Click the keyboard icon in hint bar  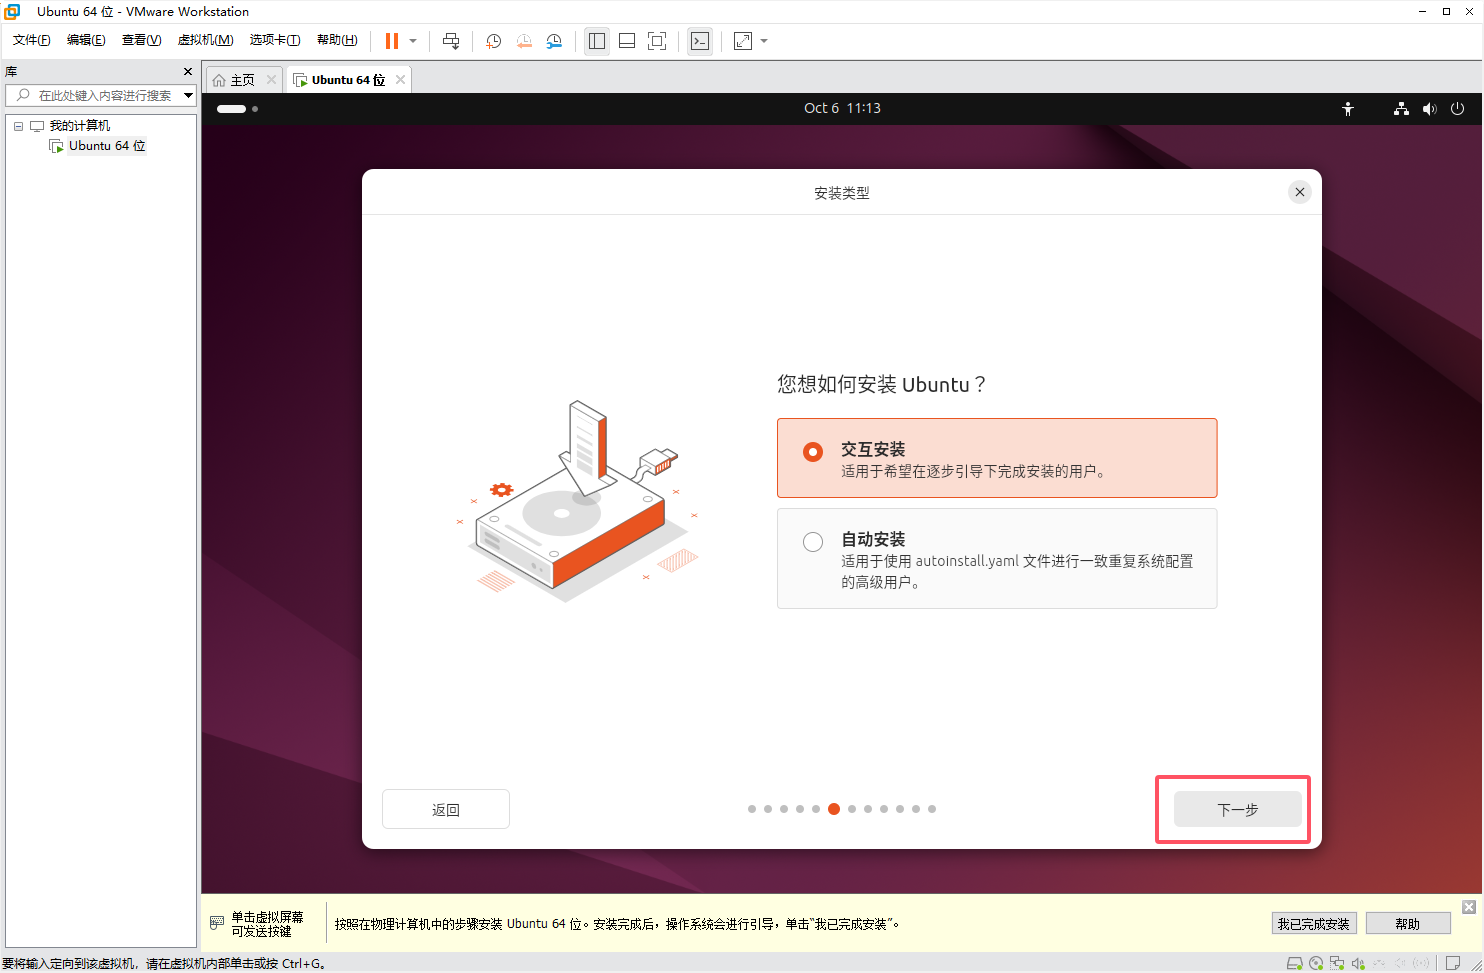tap(217, 923)
